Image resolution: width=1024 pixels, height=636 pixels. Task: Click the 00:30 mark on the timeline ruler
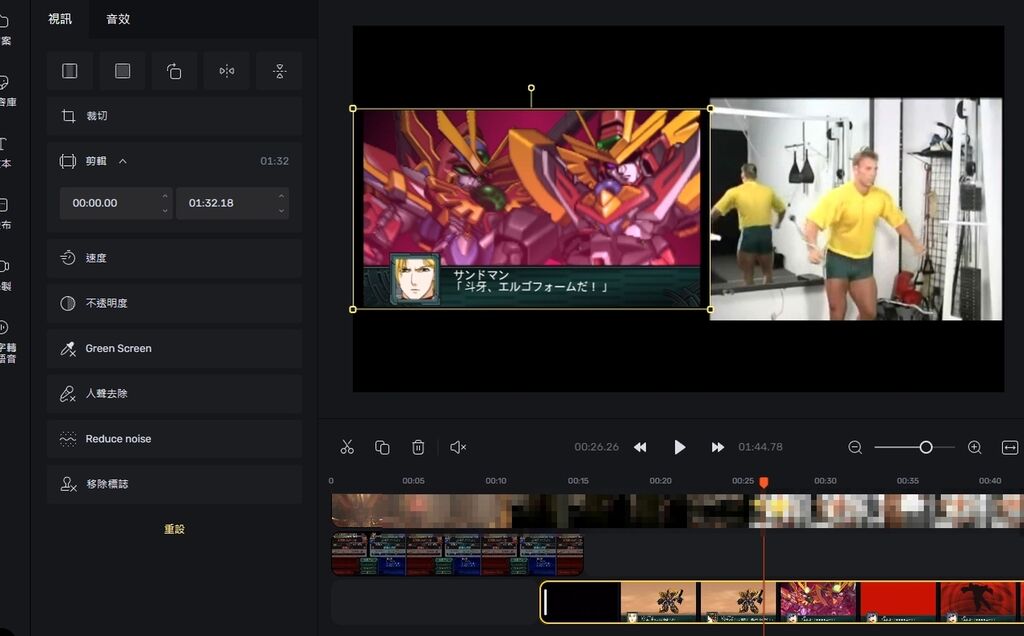825,481
